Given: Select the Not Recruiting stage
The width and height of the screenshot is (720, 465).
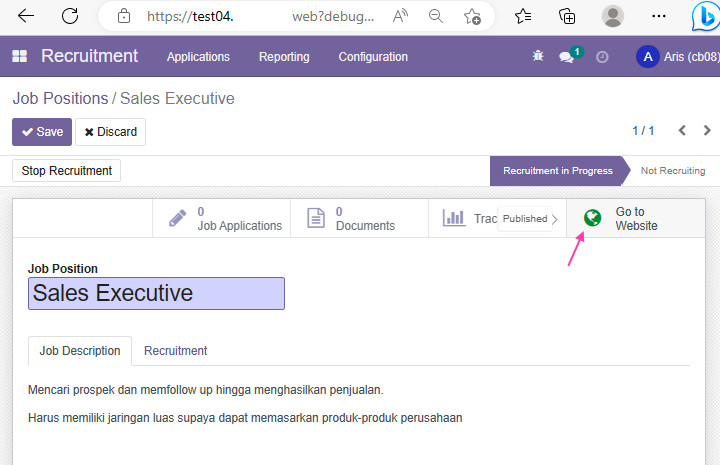Looking at the screenshot, I should pos(673,171).
